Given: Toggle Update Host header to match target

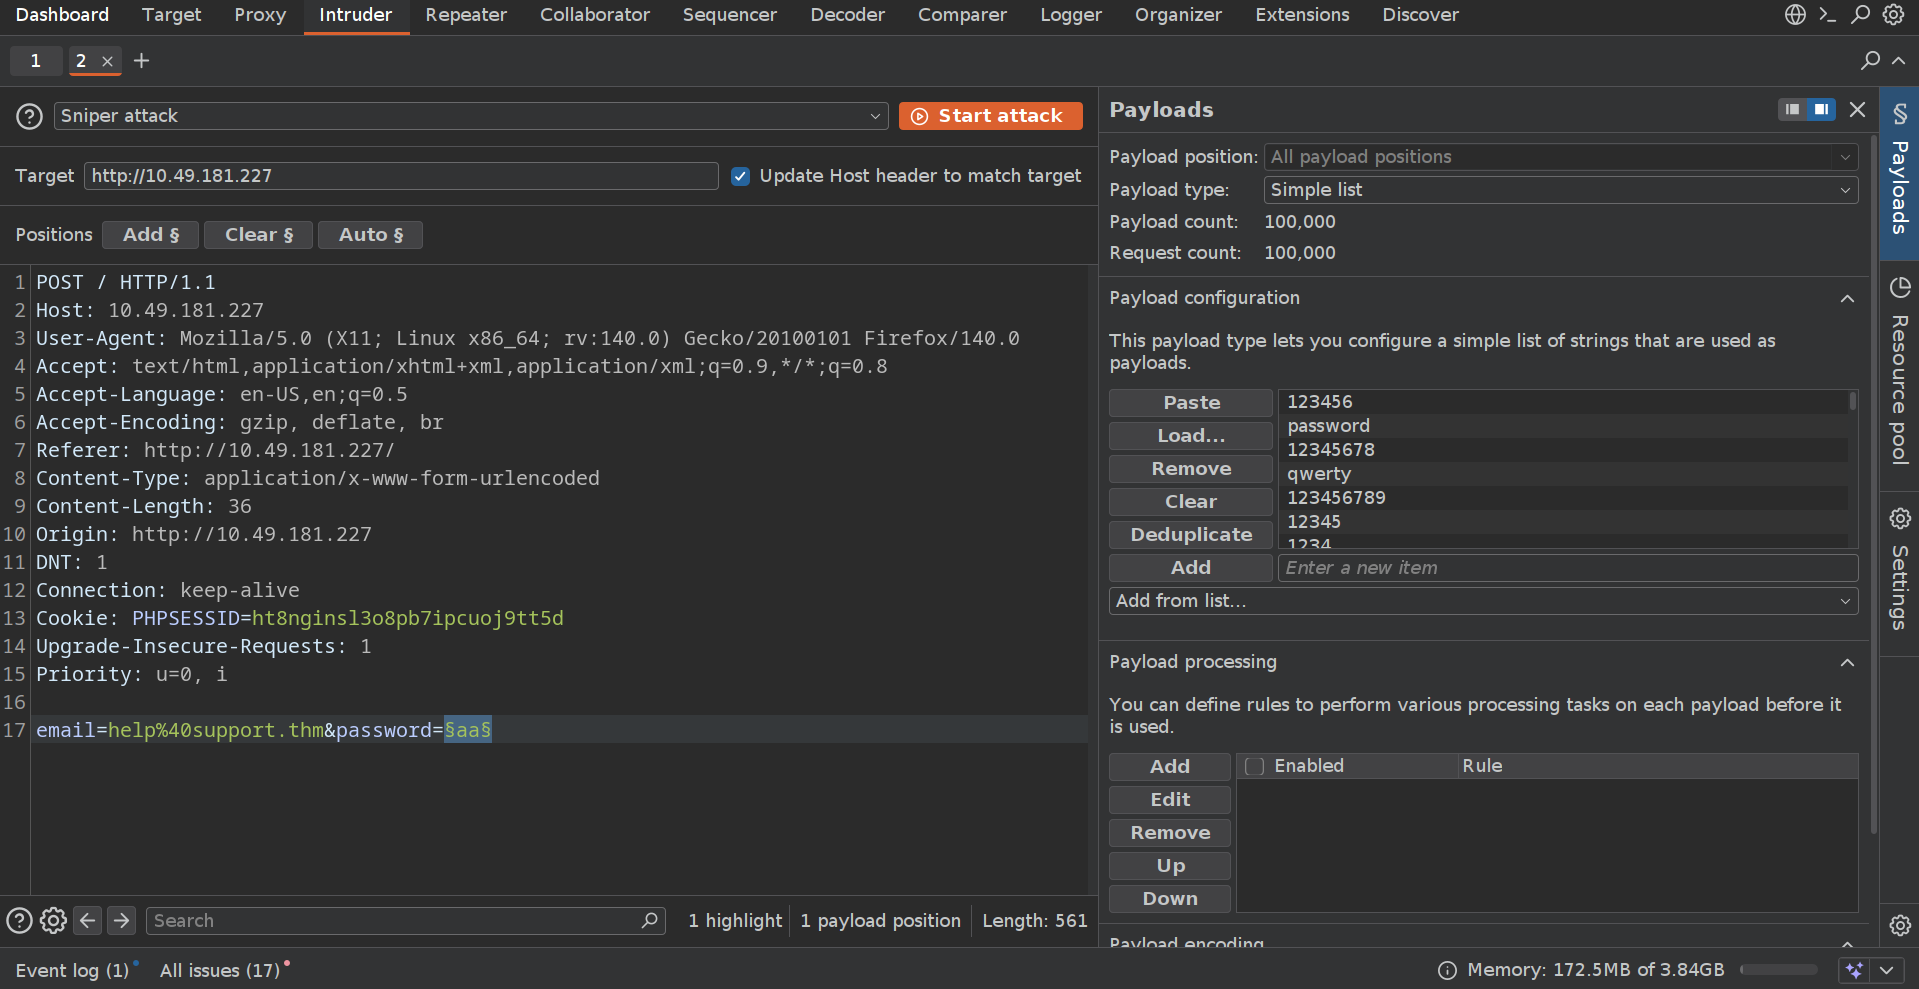Looking at the screenshot, I should pos(740,176).
